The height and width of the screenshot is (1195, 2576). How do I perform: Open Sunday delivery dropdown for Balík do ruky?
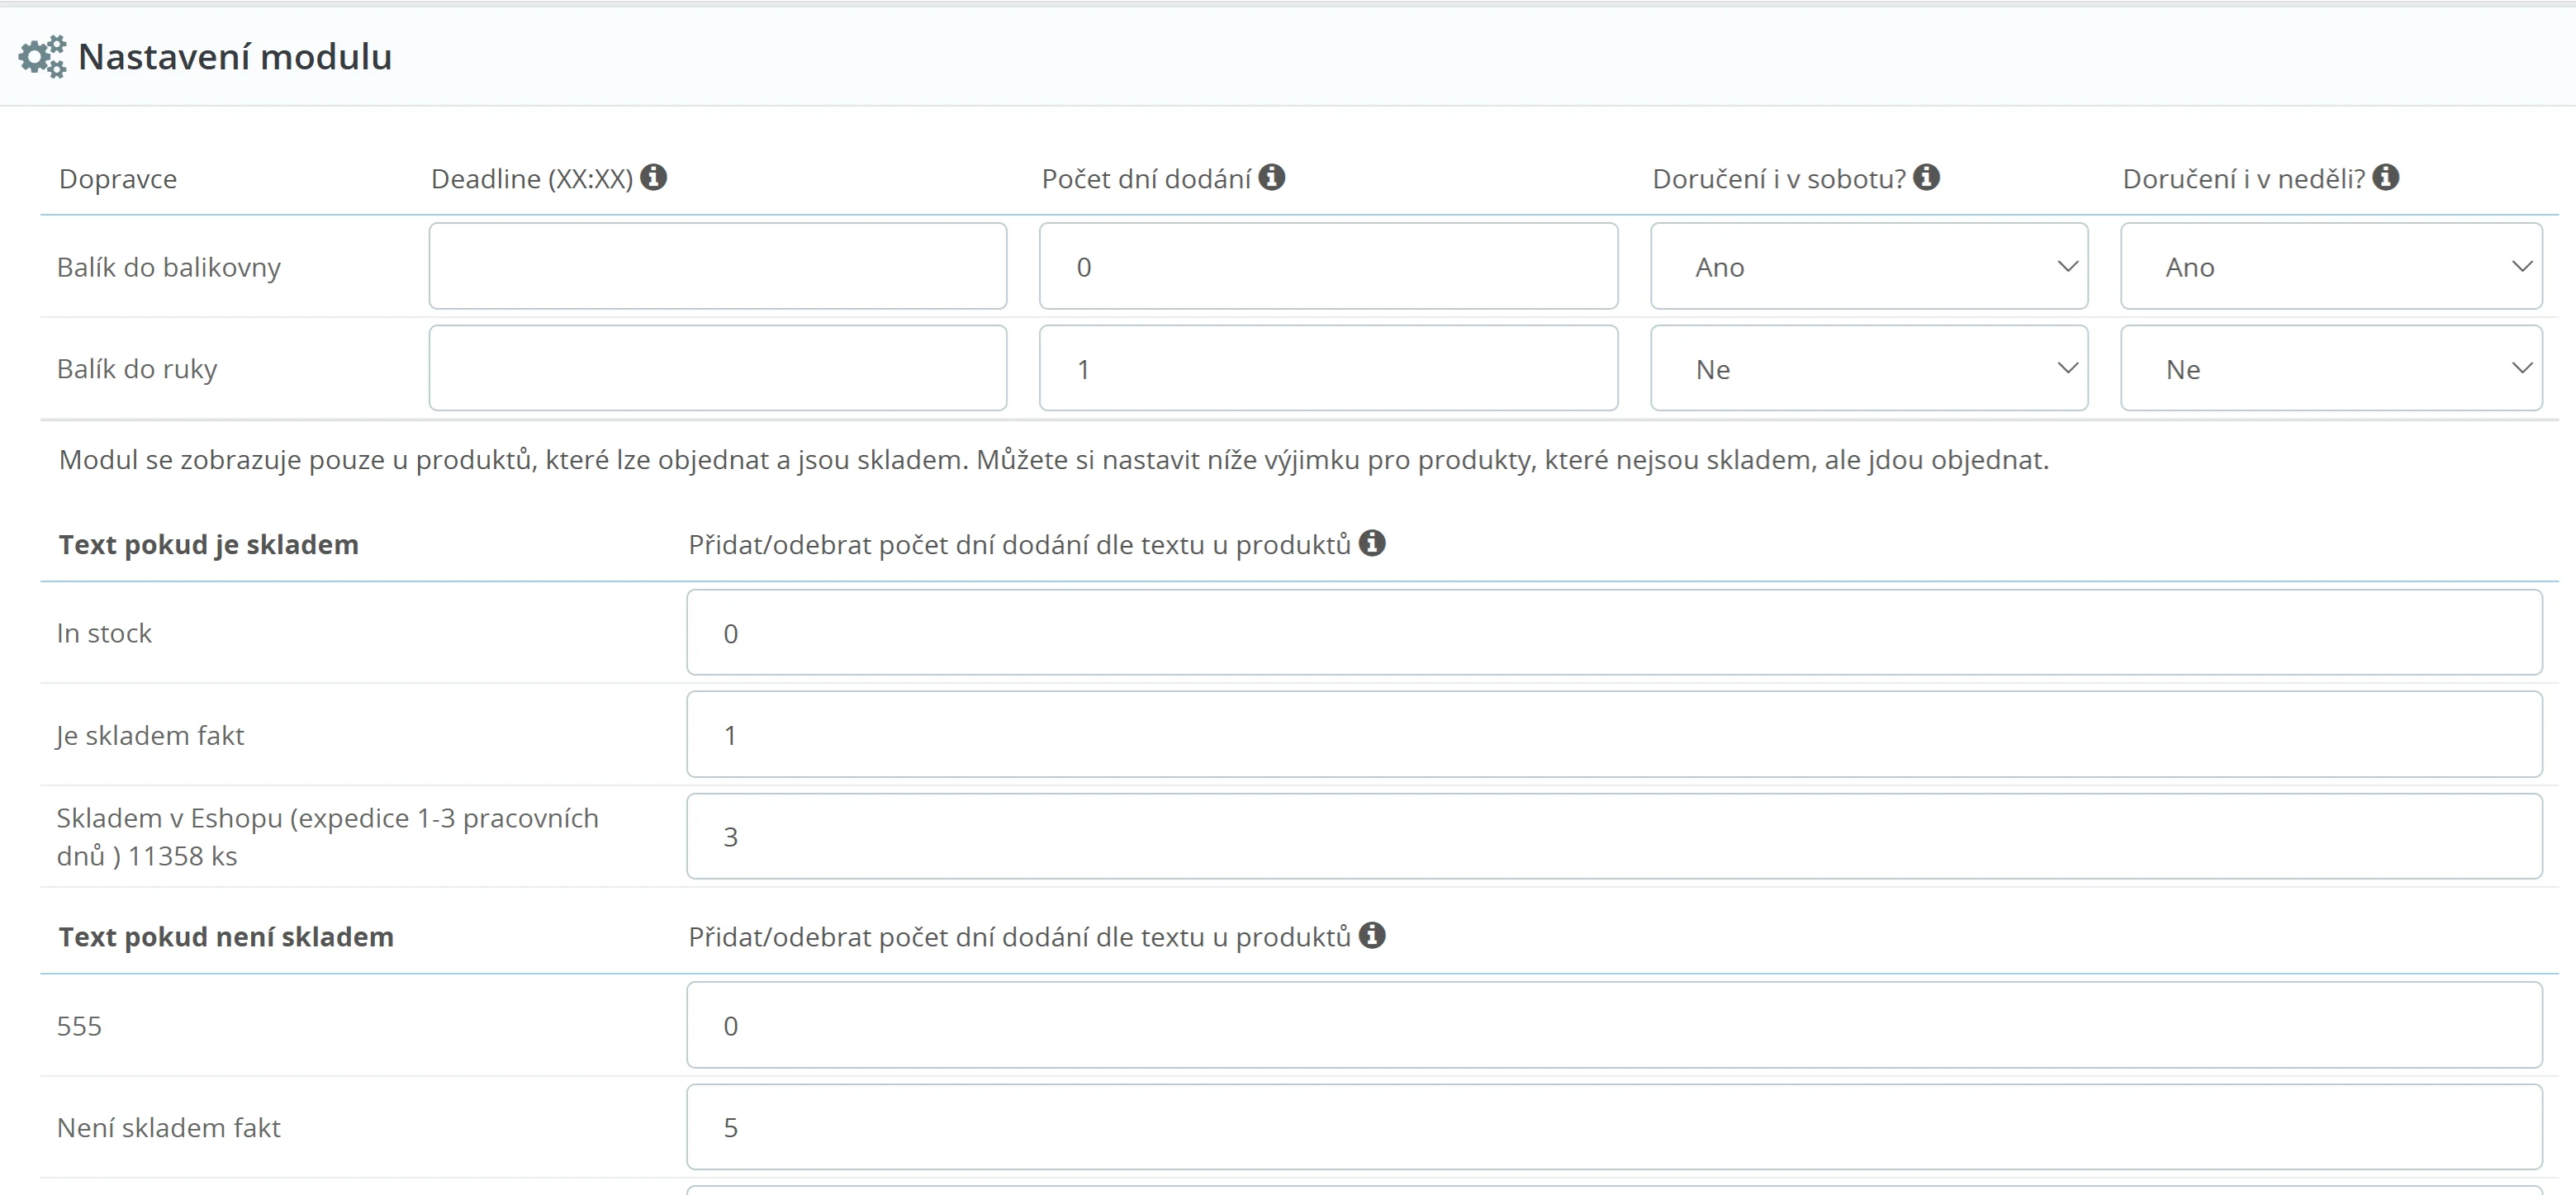(x=2330, y=368)
